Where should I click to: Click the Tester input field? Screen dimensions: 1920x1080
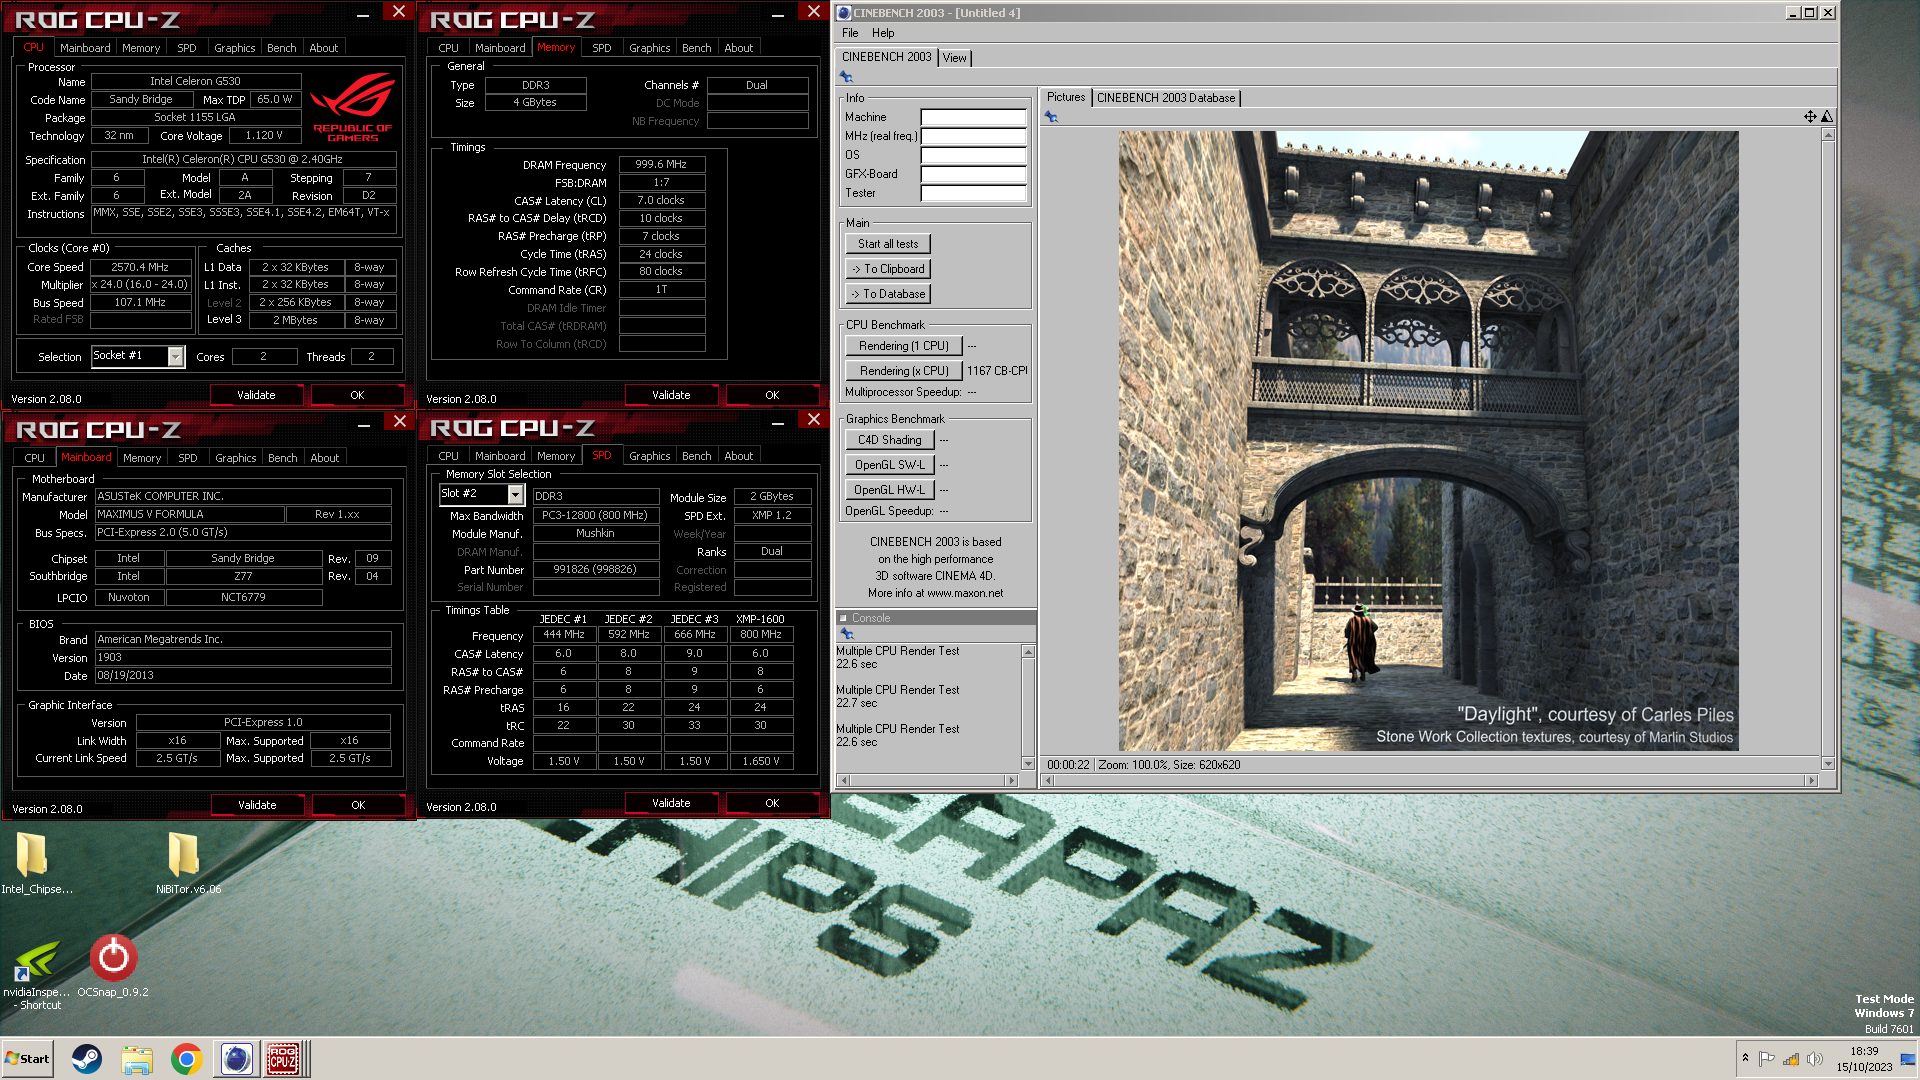973,193
